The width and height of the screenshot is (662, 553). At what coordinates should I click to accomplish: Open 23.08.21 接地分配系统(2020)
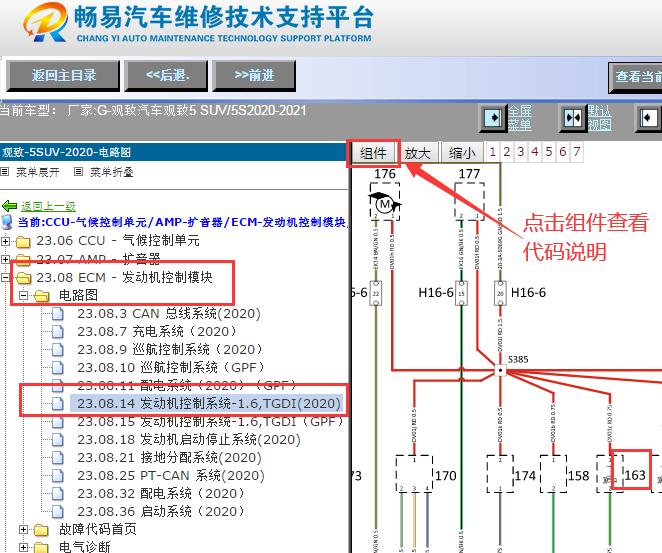[x=169, y=458]
